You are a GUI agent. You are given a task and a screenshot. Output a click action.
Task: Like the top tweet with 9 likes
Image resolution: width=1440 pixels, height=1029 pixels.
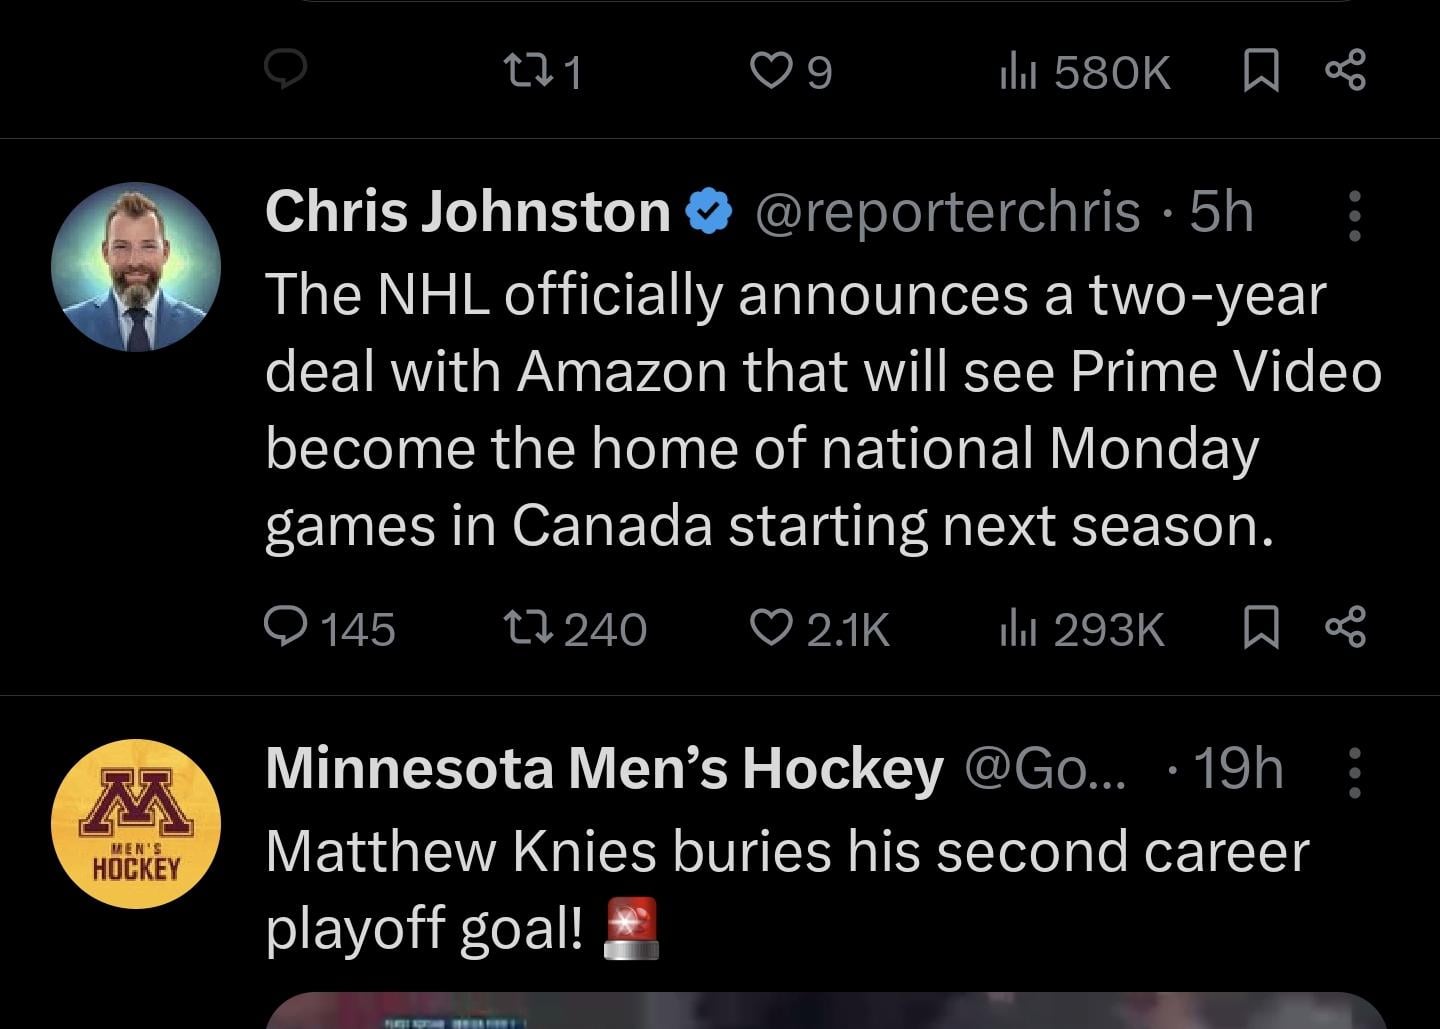(x=791, y=71)
